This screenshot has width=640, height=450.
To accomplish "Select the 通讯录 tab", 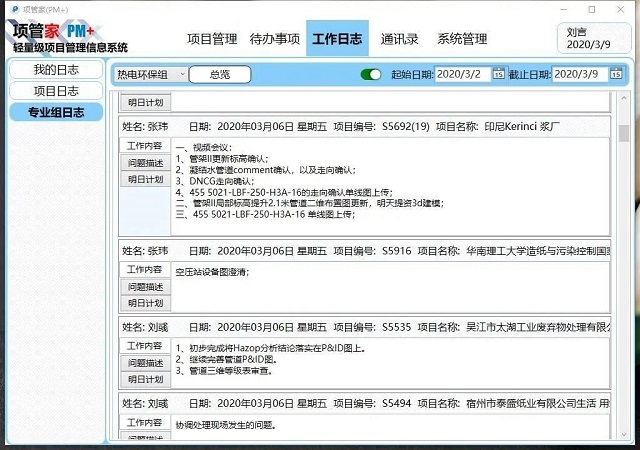I will (x=398, y=40).
